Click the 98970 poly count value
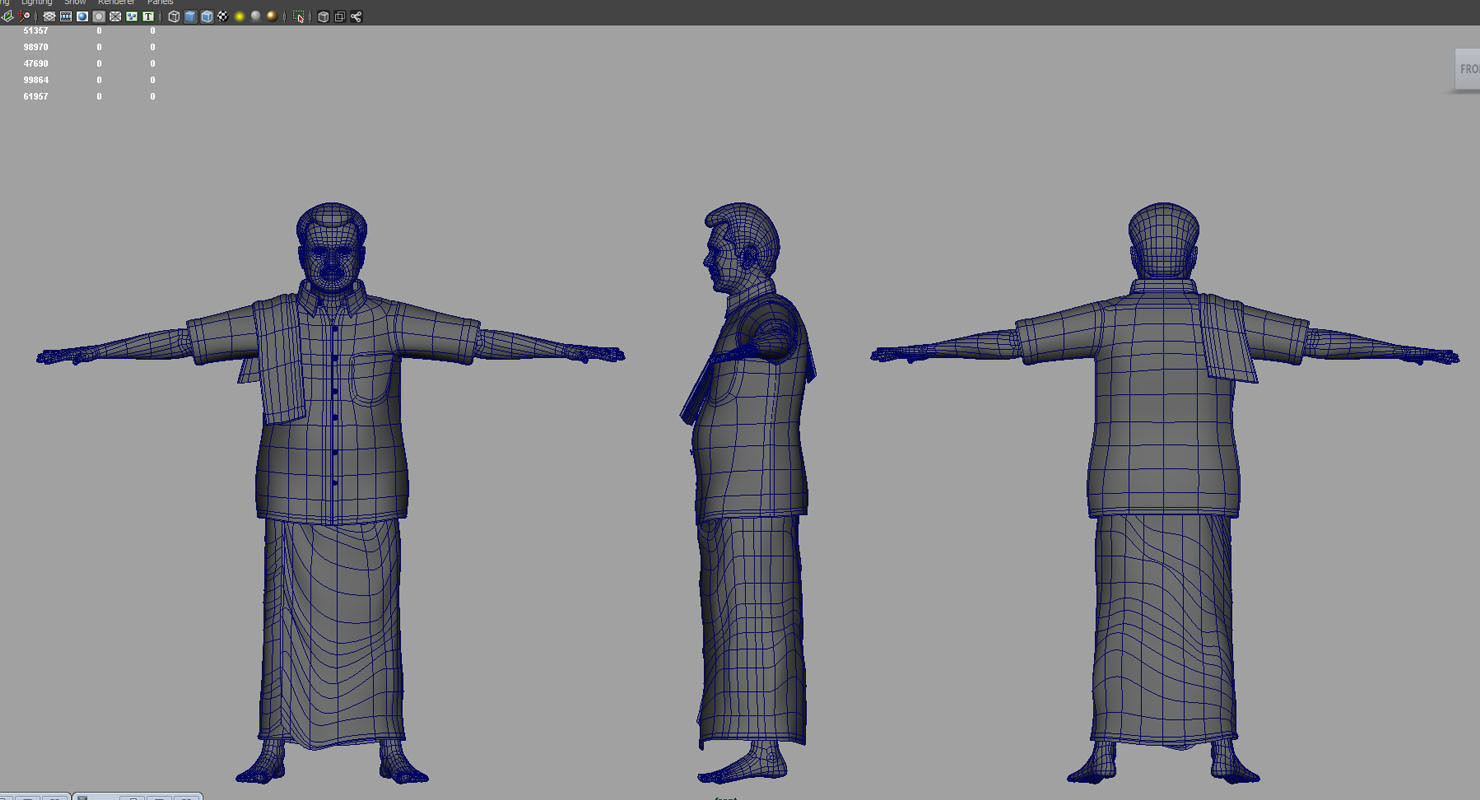1480x800 pixels. (36, 47)
